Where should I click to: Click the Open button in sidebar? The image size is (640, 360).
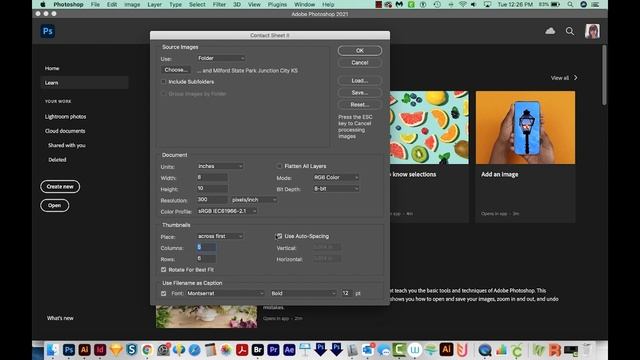coord(54,205)
